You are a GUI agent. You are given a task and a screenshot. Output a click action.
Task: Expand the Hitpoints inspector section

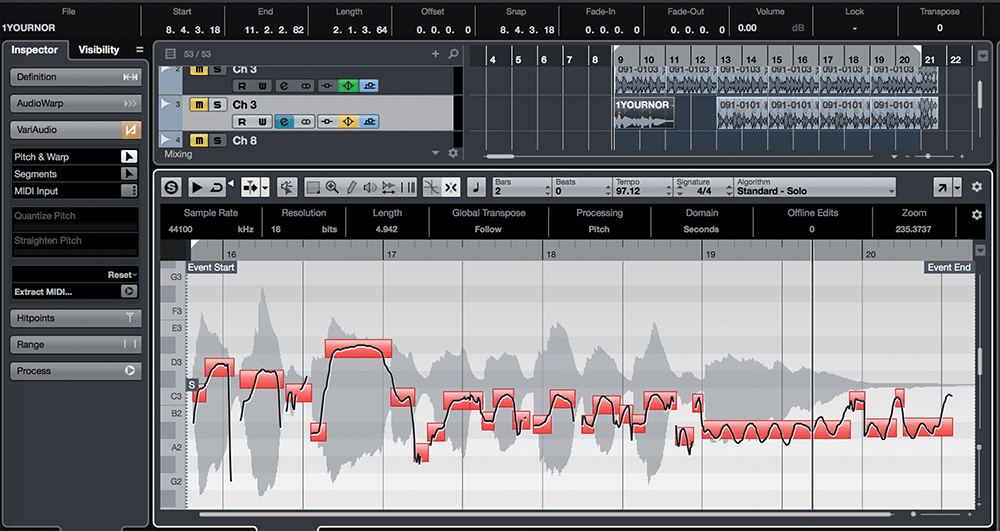coord(76,318)
